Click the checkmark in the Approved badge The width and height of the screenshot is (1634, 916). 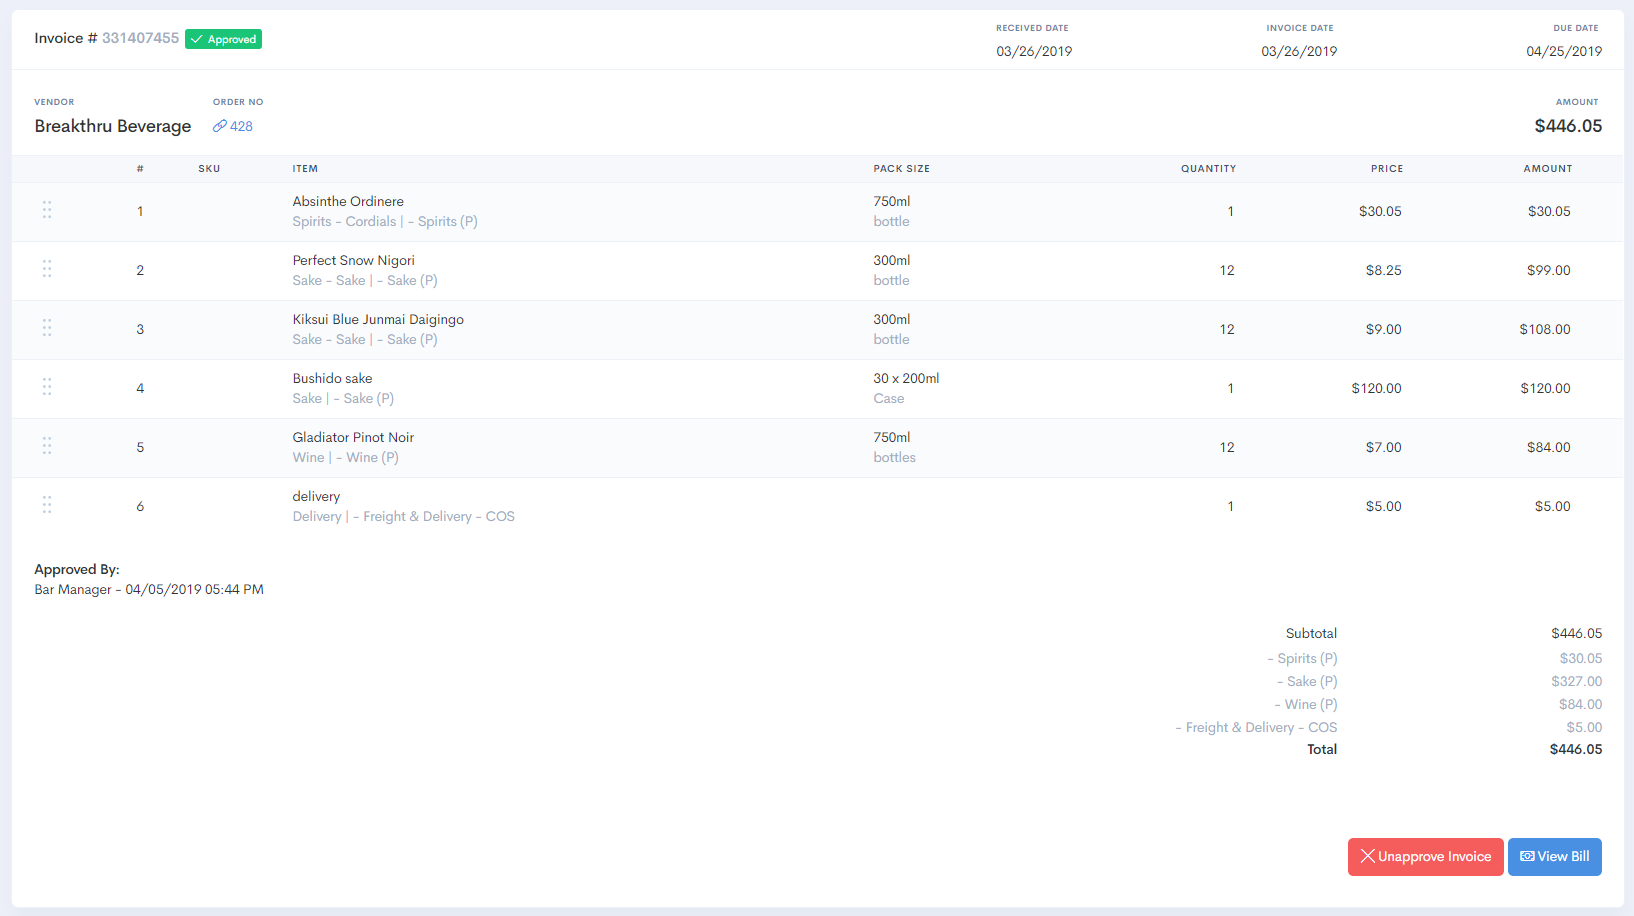197,39
